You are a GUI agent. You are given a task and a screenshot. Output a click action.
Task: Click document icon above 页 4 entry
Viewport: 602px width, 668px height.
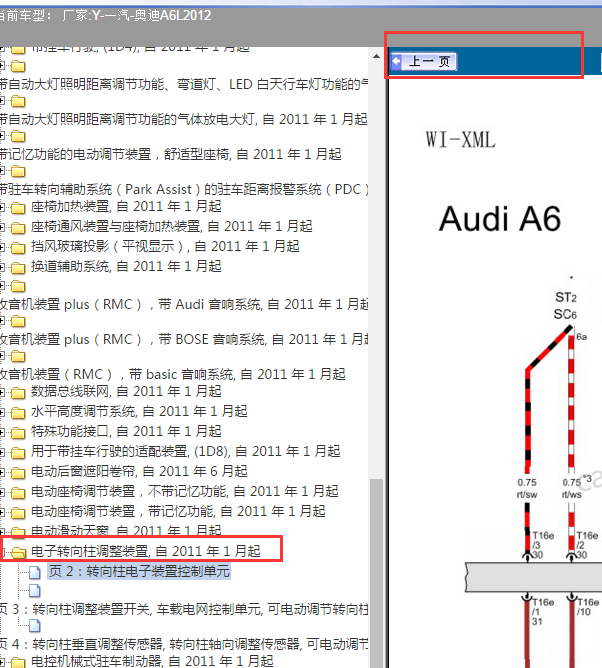coord(35,625)
